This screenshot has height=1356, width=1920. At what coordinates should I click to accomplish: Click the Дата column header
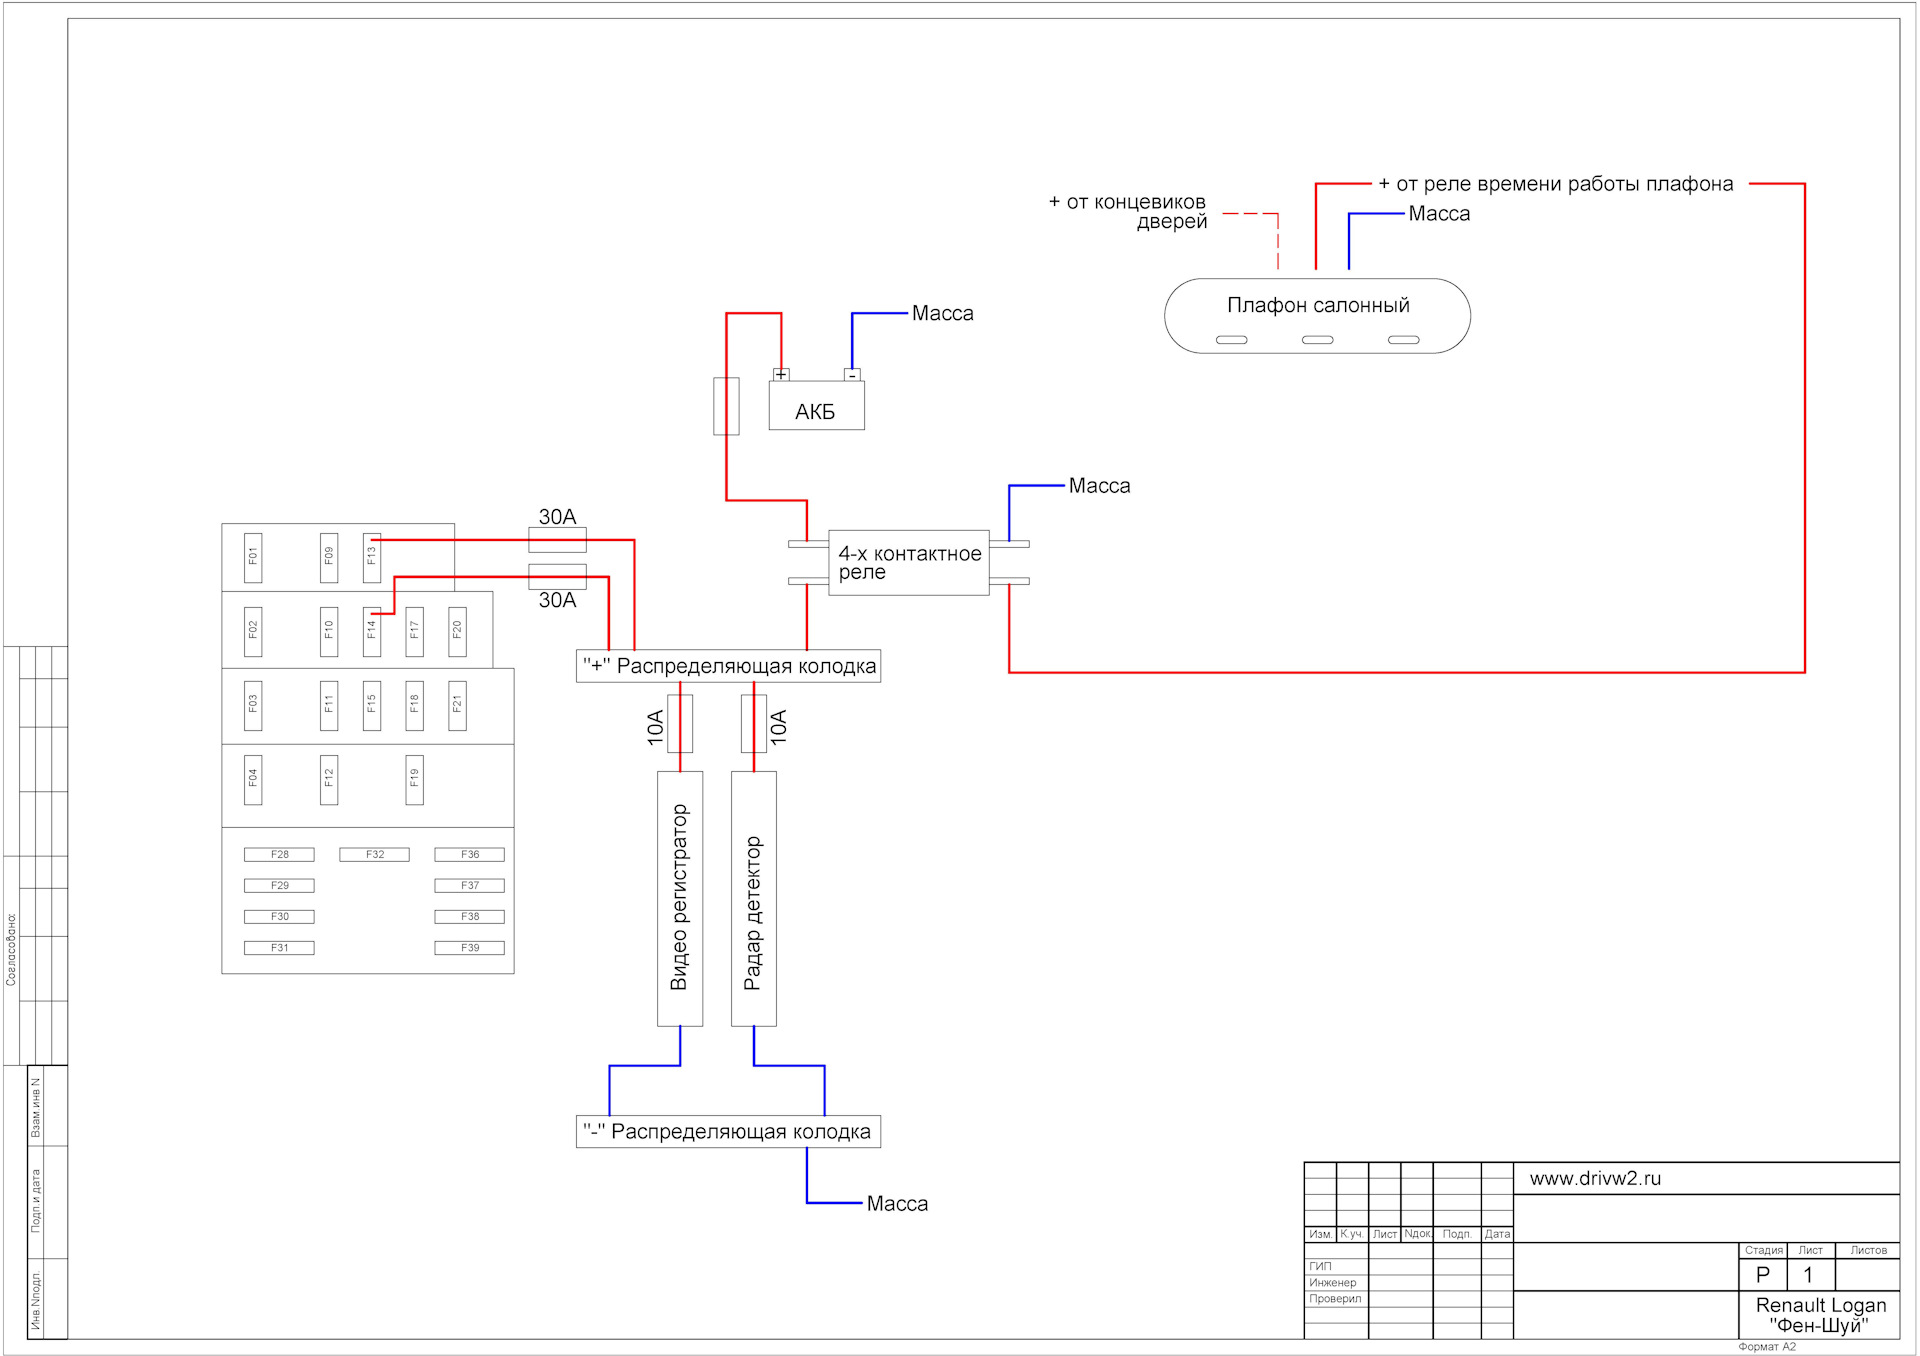click(1497, 1234)
